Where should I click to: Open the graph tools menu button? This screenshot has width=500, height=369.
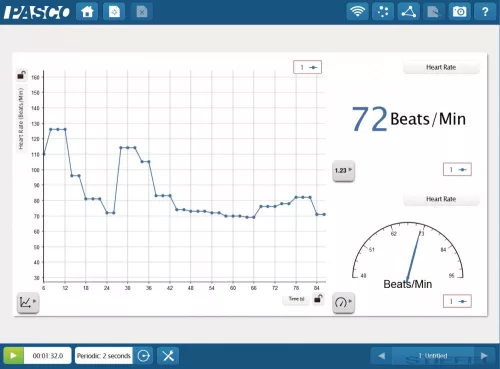pyautogui.click(x=28, y=303)
